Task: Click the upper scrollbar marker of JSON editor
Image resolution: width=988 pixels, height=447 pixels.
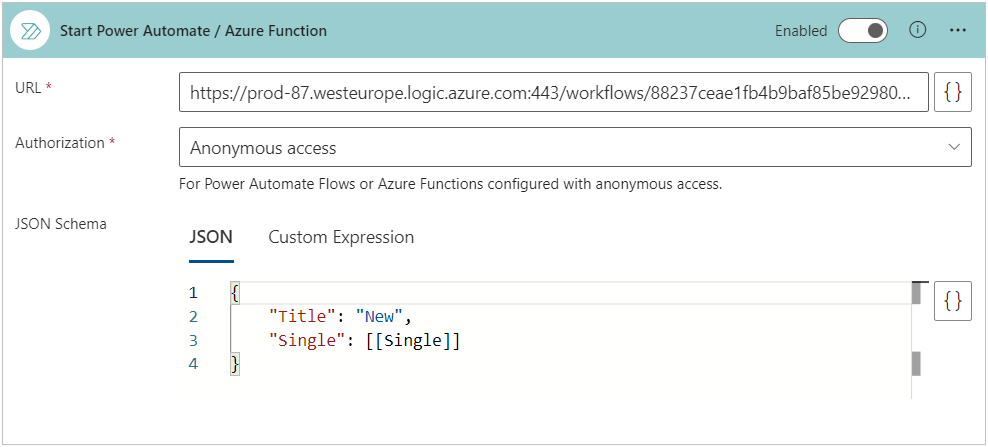Action: point(916,292)
